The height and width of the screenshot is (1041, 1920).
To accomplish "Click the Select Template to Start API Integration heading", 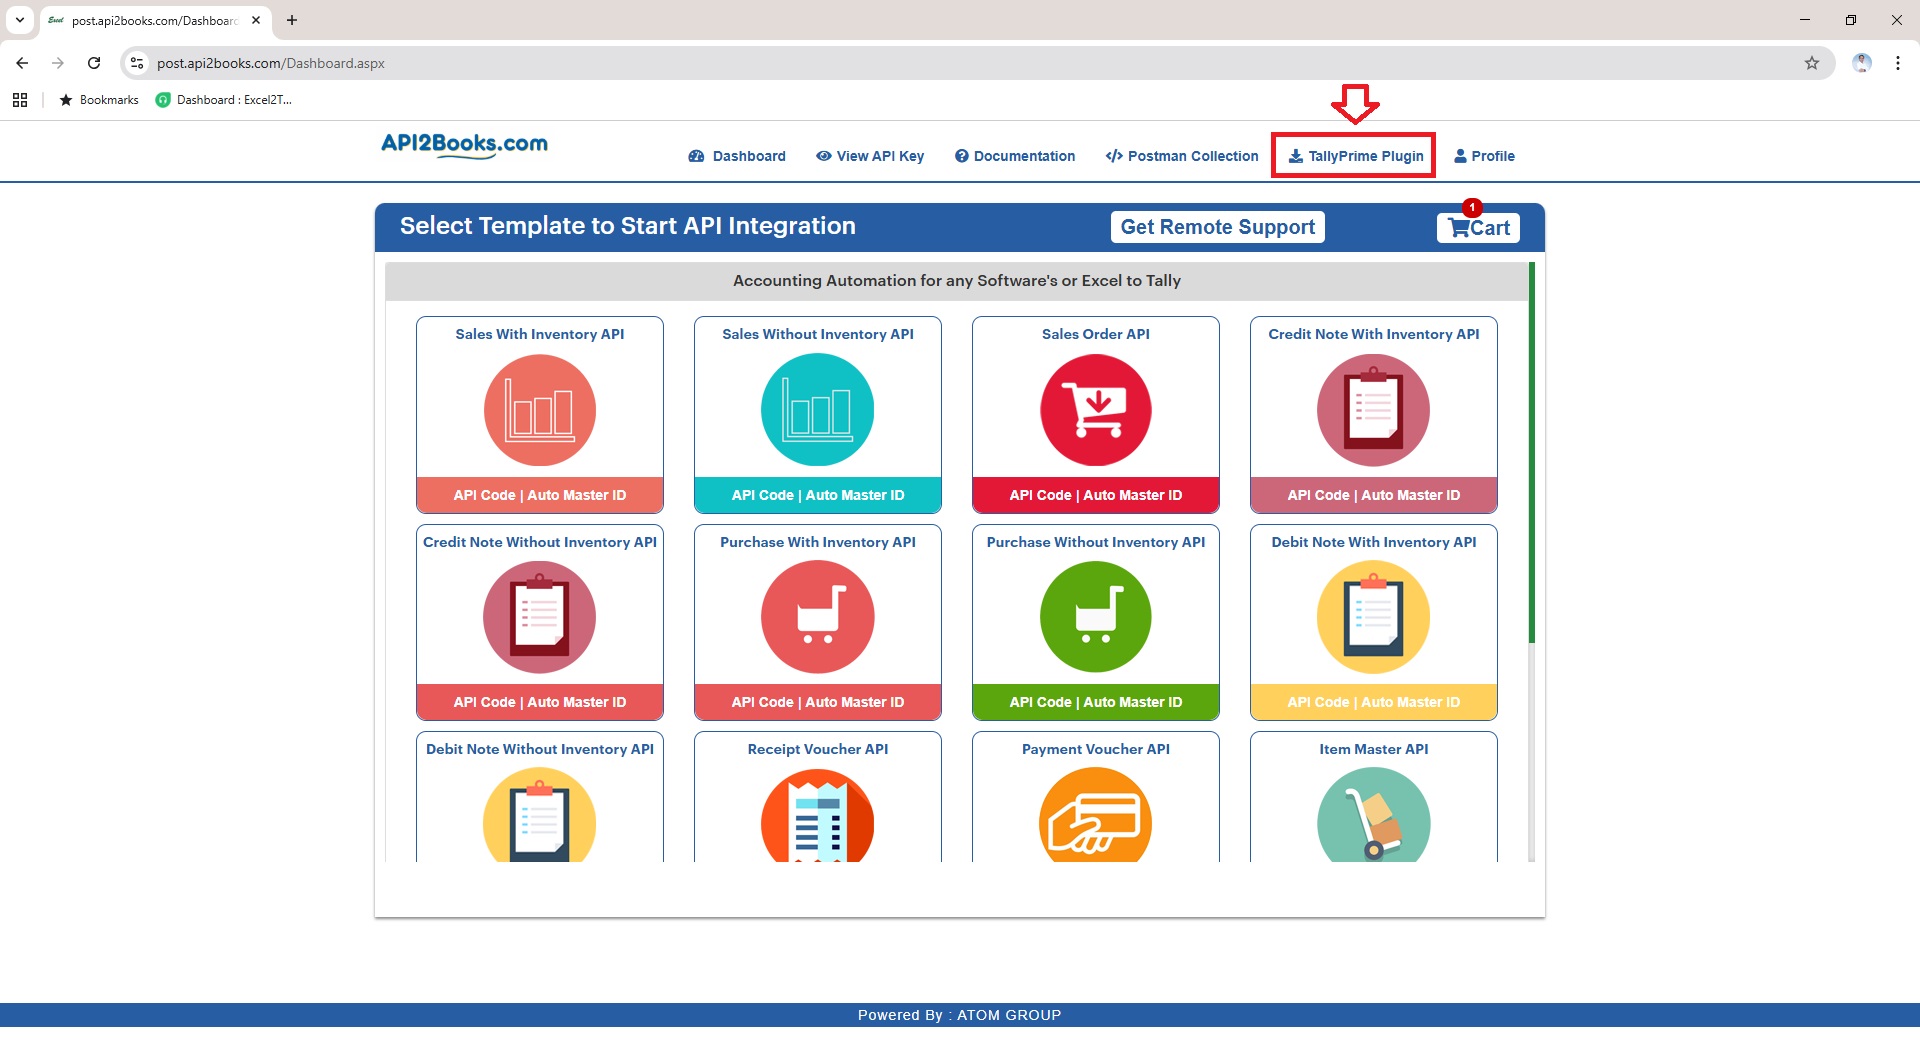I will 628,226.
